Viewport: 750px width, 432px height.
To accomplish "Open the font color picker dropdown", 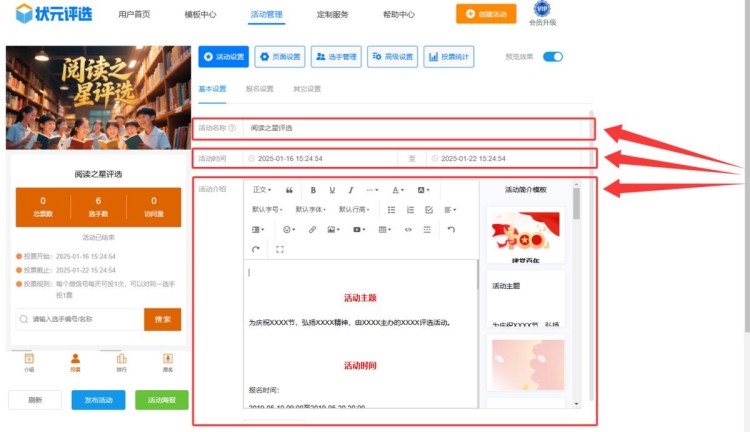I will pos(397,190).
